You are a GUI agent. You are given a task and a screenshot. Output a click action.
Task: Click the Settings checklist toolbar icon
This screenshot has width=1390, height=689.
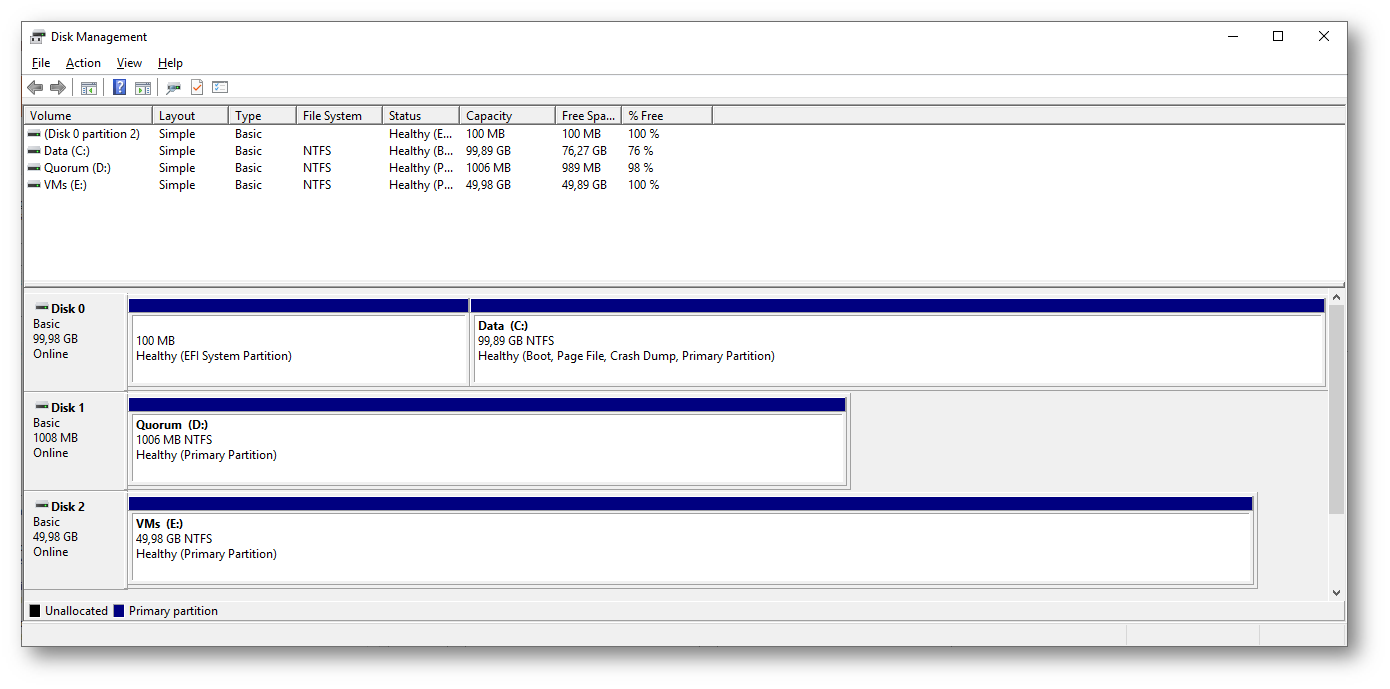(220, 88)
